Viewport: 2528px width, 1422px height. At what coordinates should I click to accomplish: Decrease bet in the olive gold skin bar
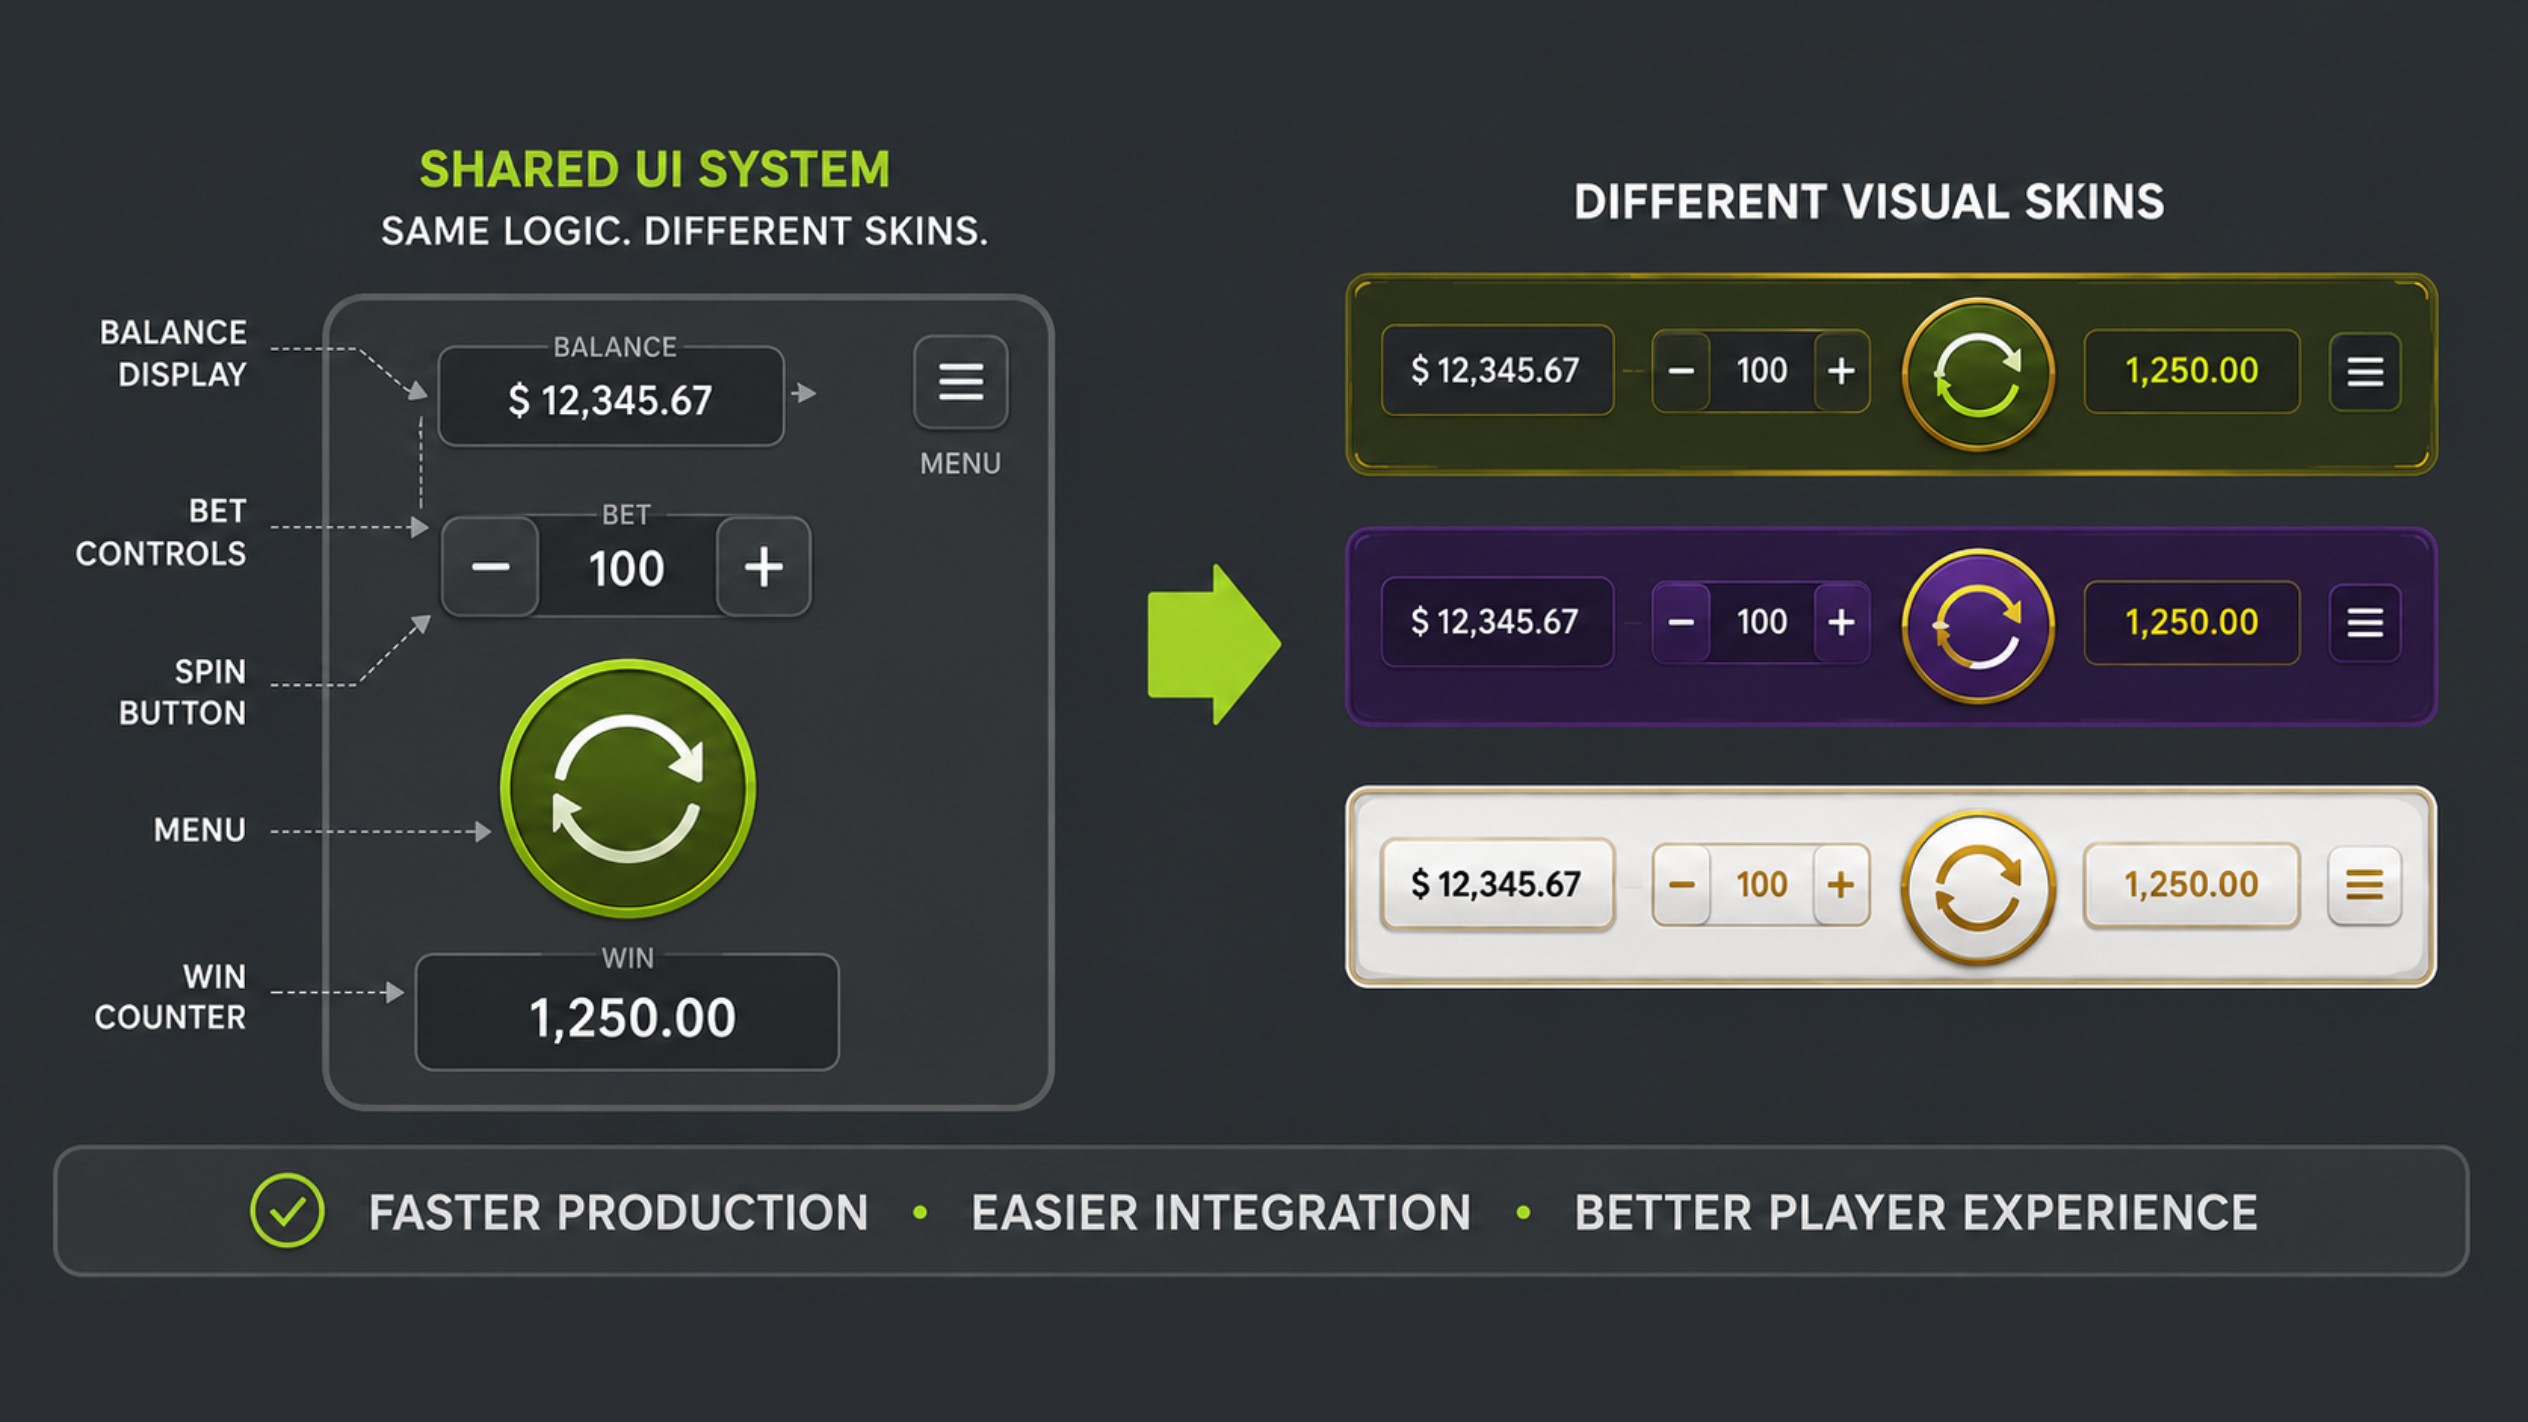click(x=1681, y=371)
